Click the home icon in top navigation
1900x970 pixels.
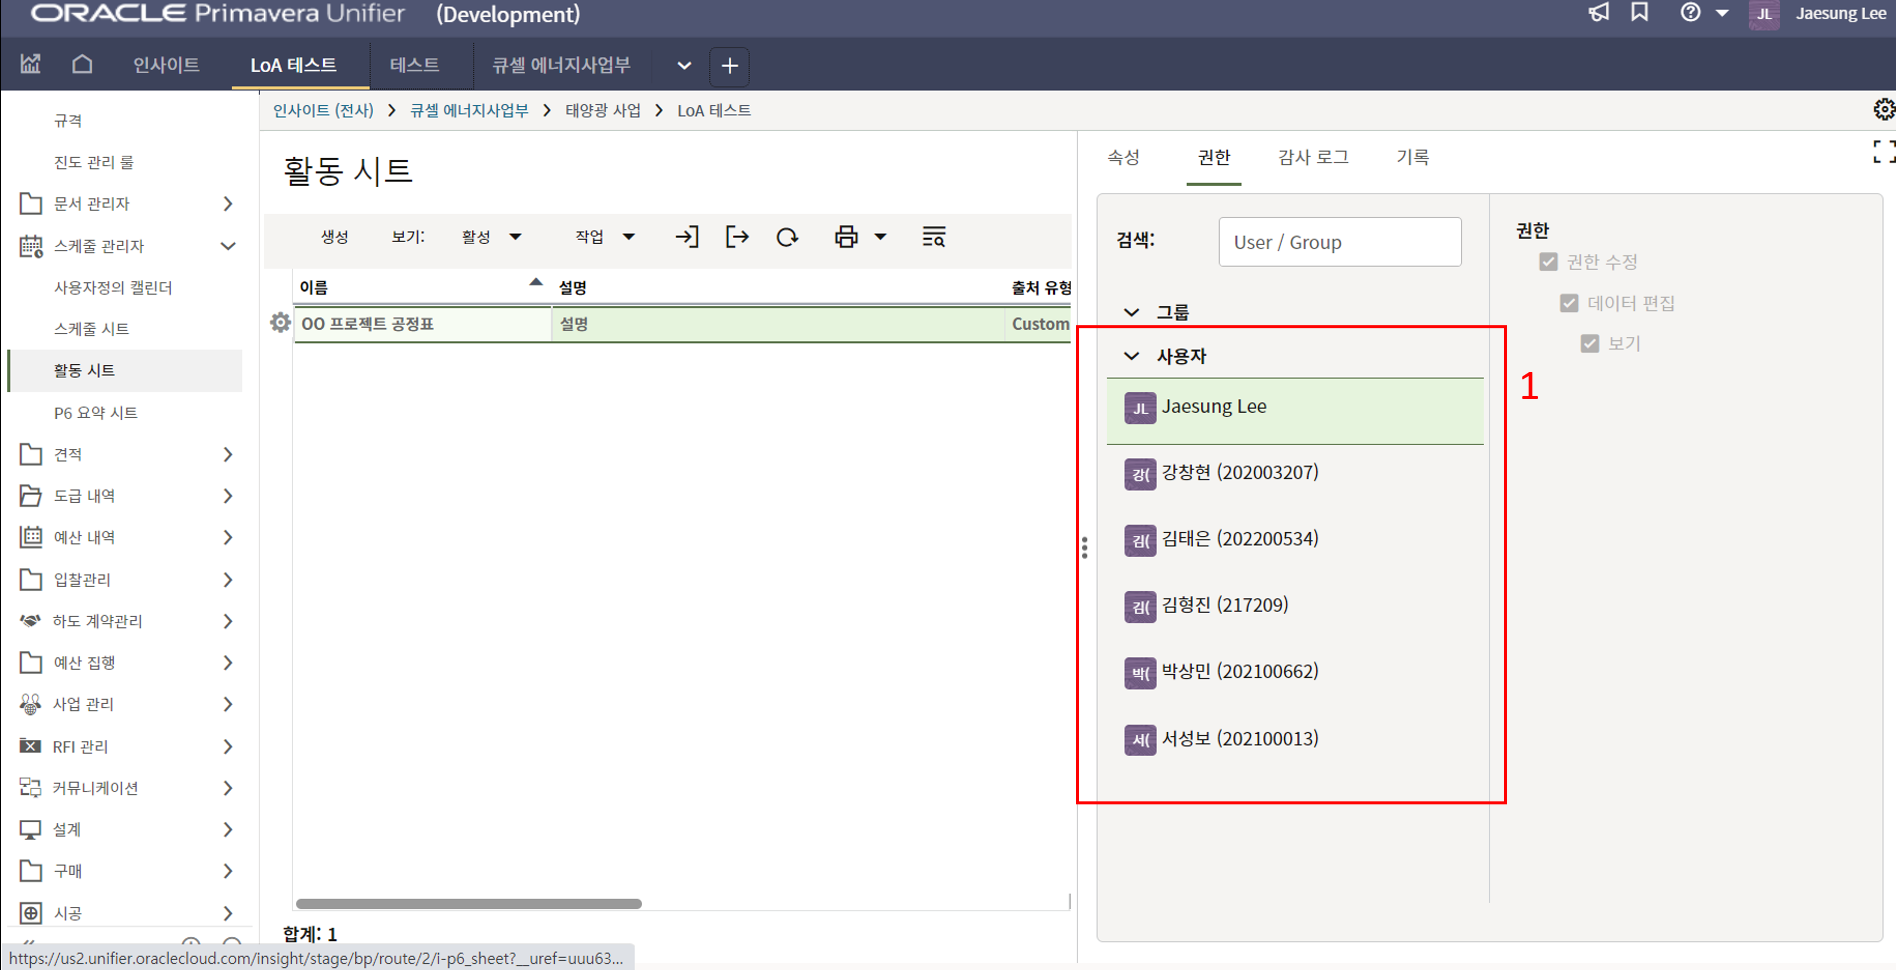pyautogui.click(x=82, y=65)
